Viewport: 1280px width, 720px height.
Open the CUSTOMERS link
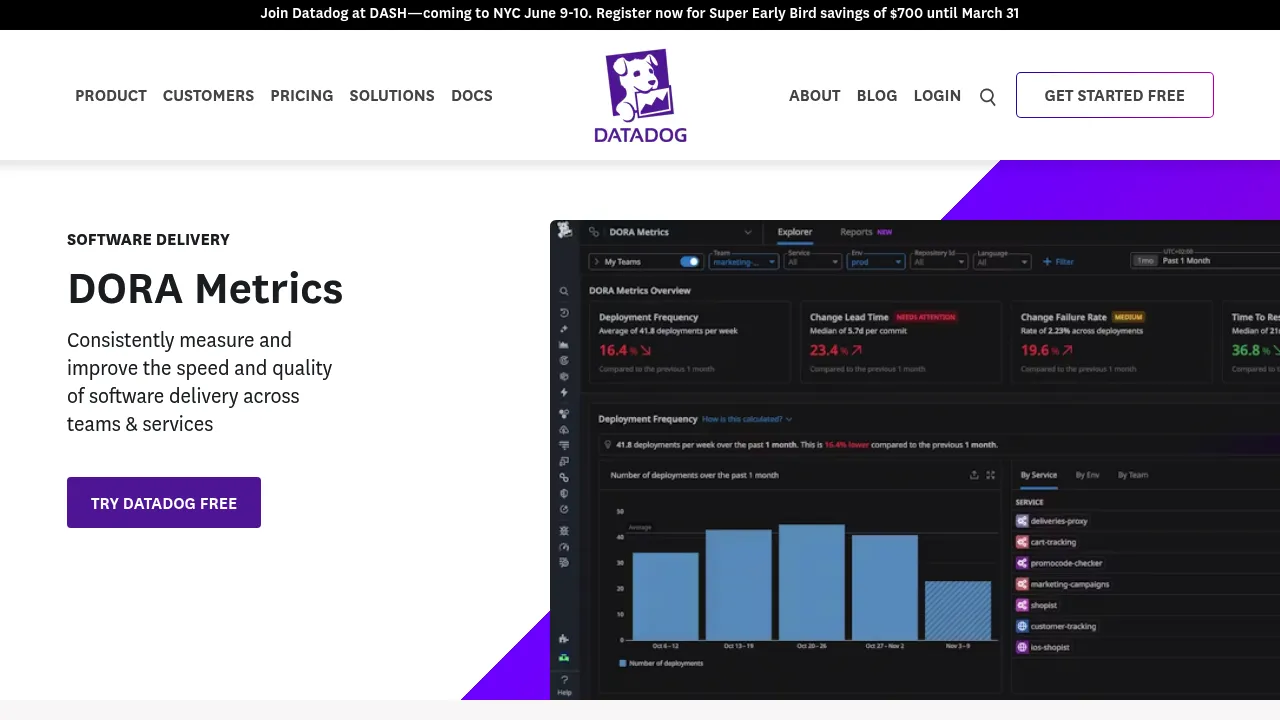(x=208, y=96)
